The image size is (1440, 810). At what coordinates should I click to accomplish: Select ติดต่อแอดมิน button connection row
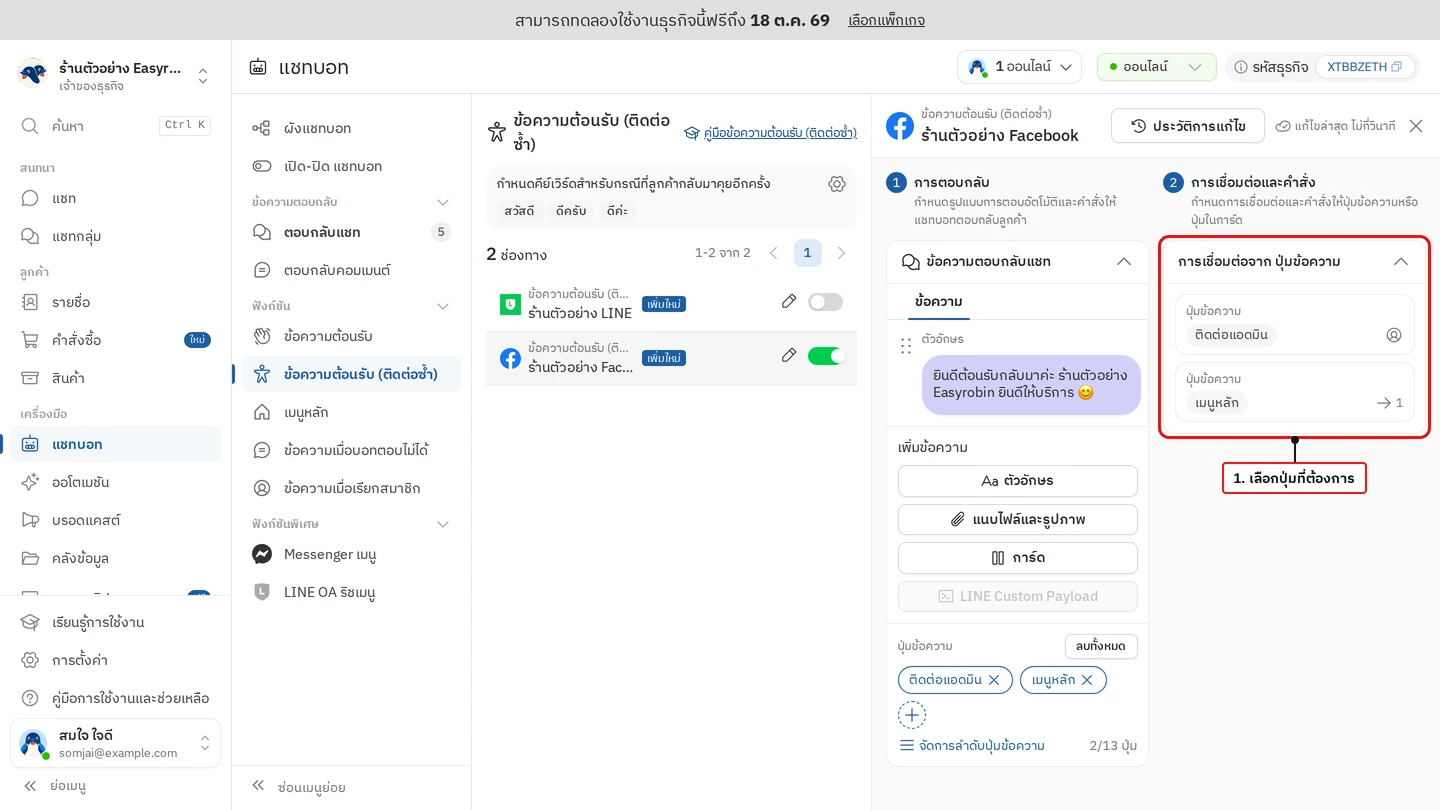point(1294,325)
